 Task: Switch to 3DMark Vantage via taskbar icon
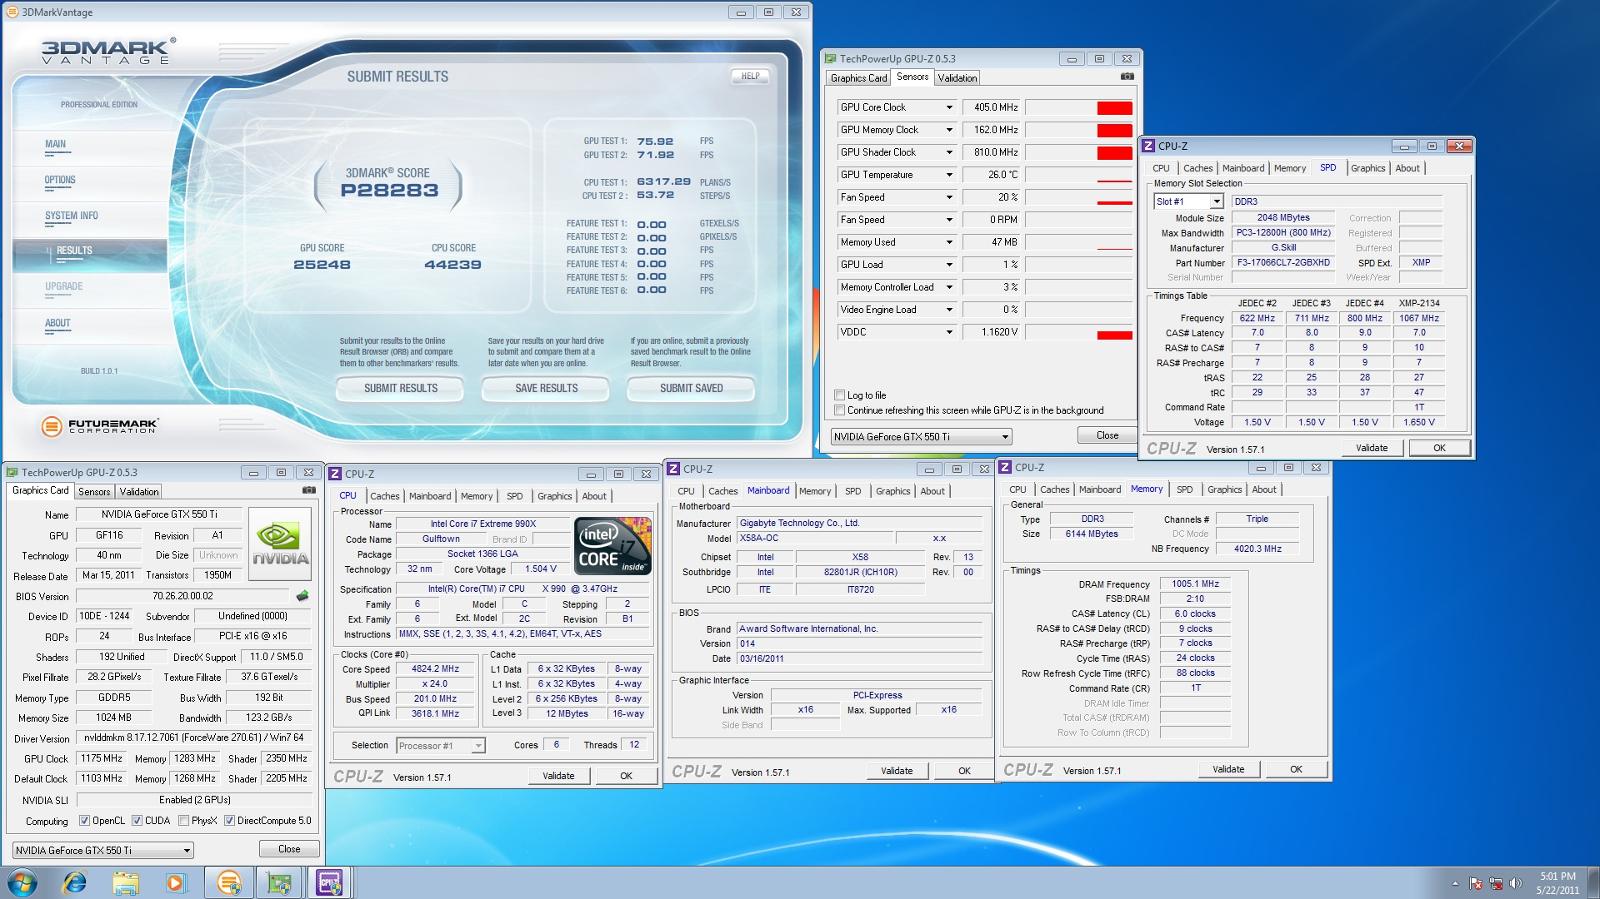coord(229,882)
